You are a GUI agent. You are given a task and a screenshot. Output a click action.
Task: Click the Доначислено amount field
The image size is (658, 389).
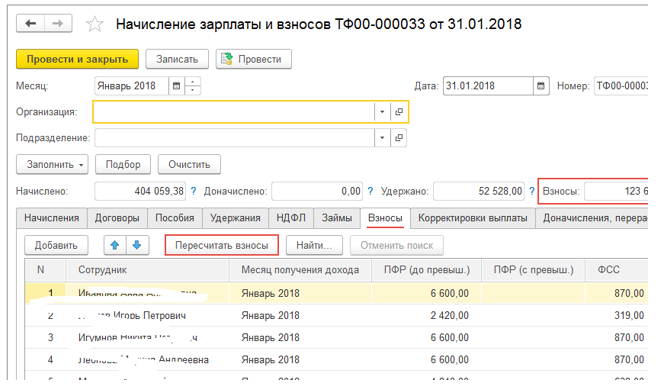[317, 191]
